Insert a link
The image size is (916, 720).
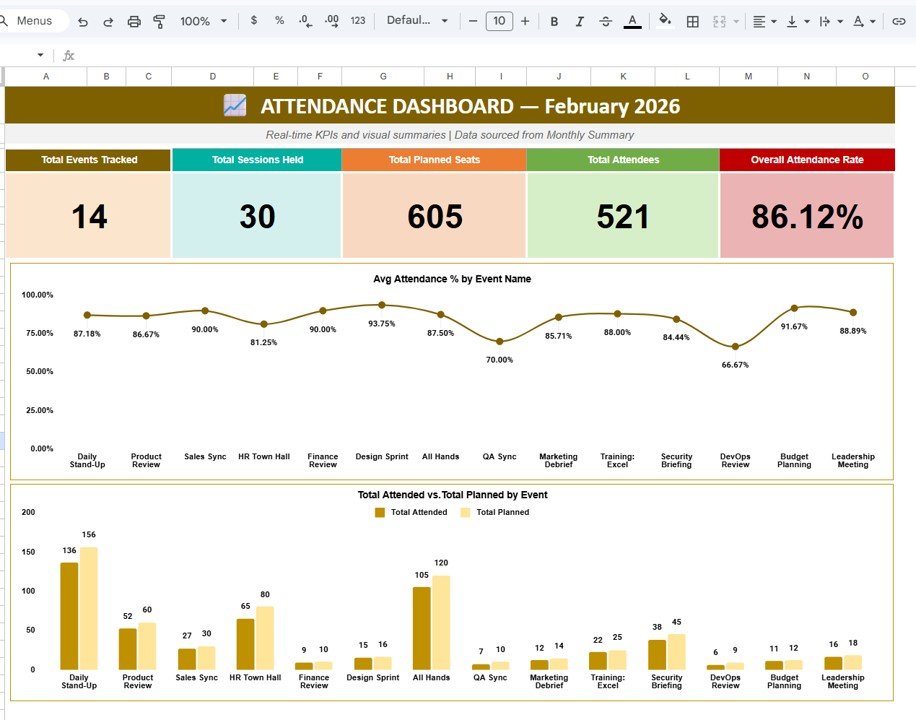899,20
